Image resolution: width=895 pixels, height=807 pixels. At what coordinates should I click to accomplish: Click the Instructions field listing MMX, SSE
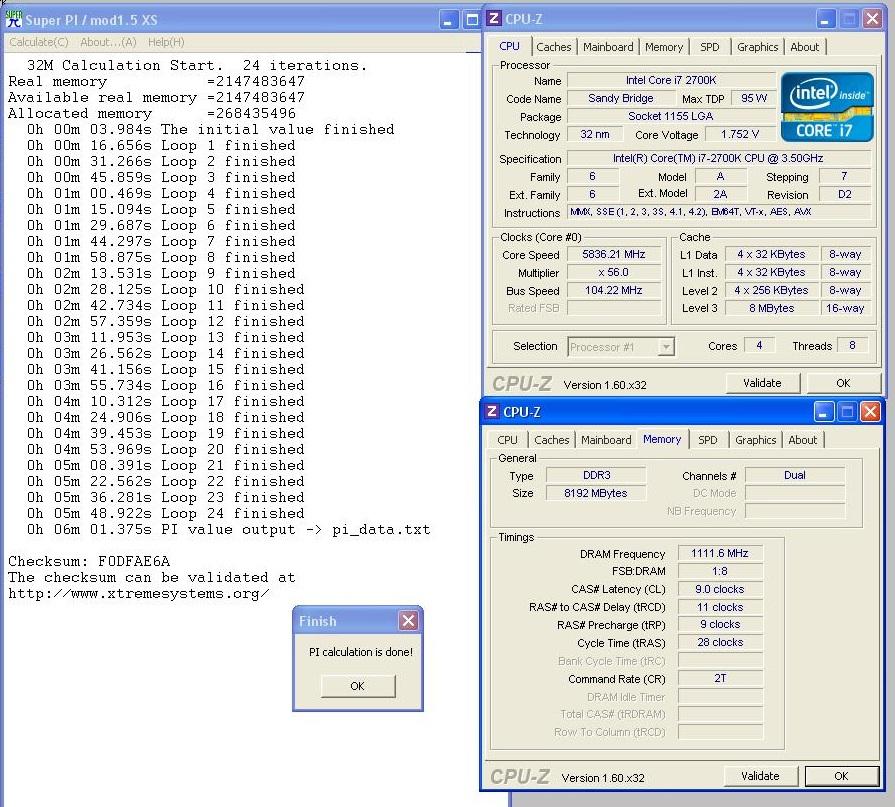718,212
